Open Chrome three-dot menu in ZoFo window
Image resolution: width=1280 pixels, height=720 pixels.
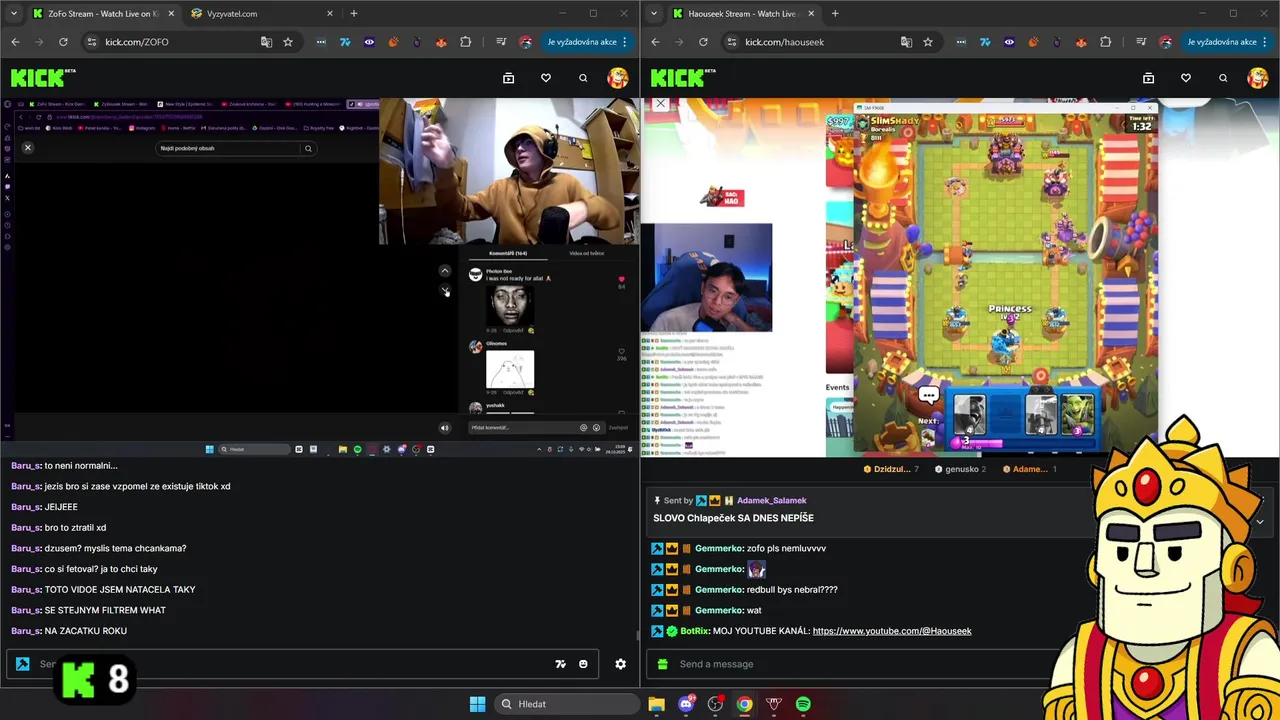(625, 42)
